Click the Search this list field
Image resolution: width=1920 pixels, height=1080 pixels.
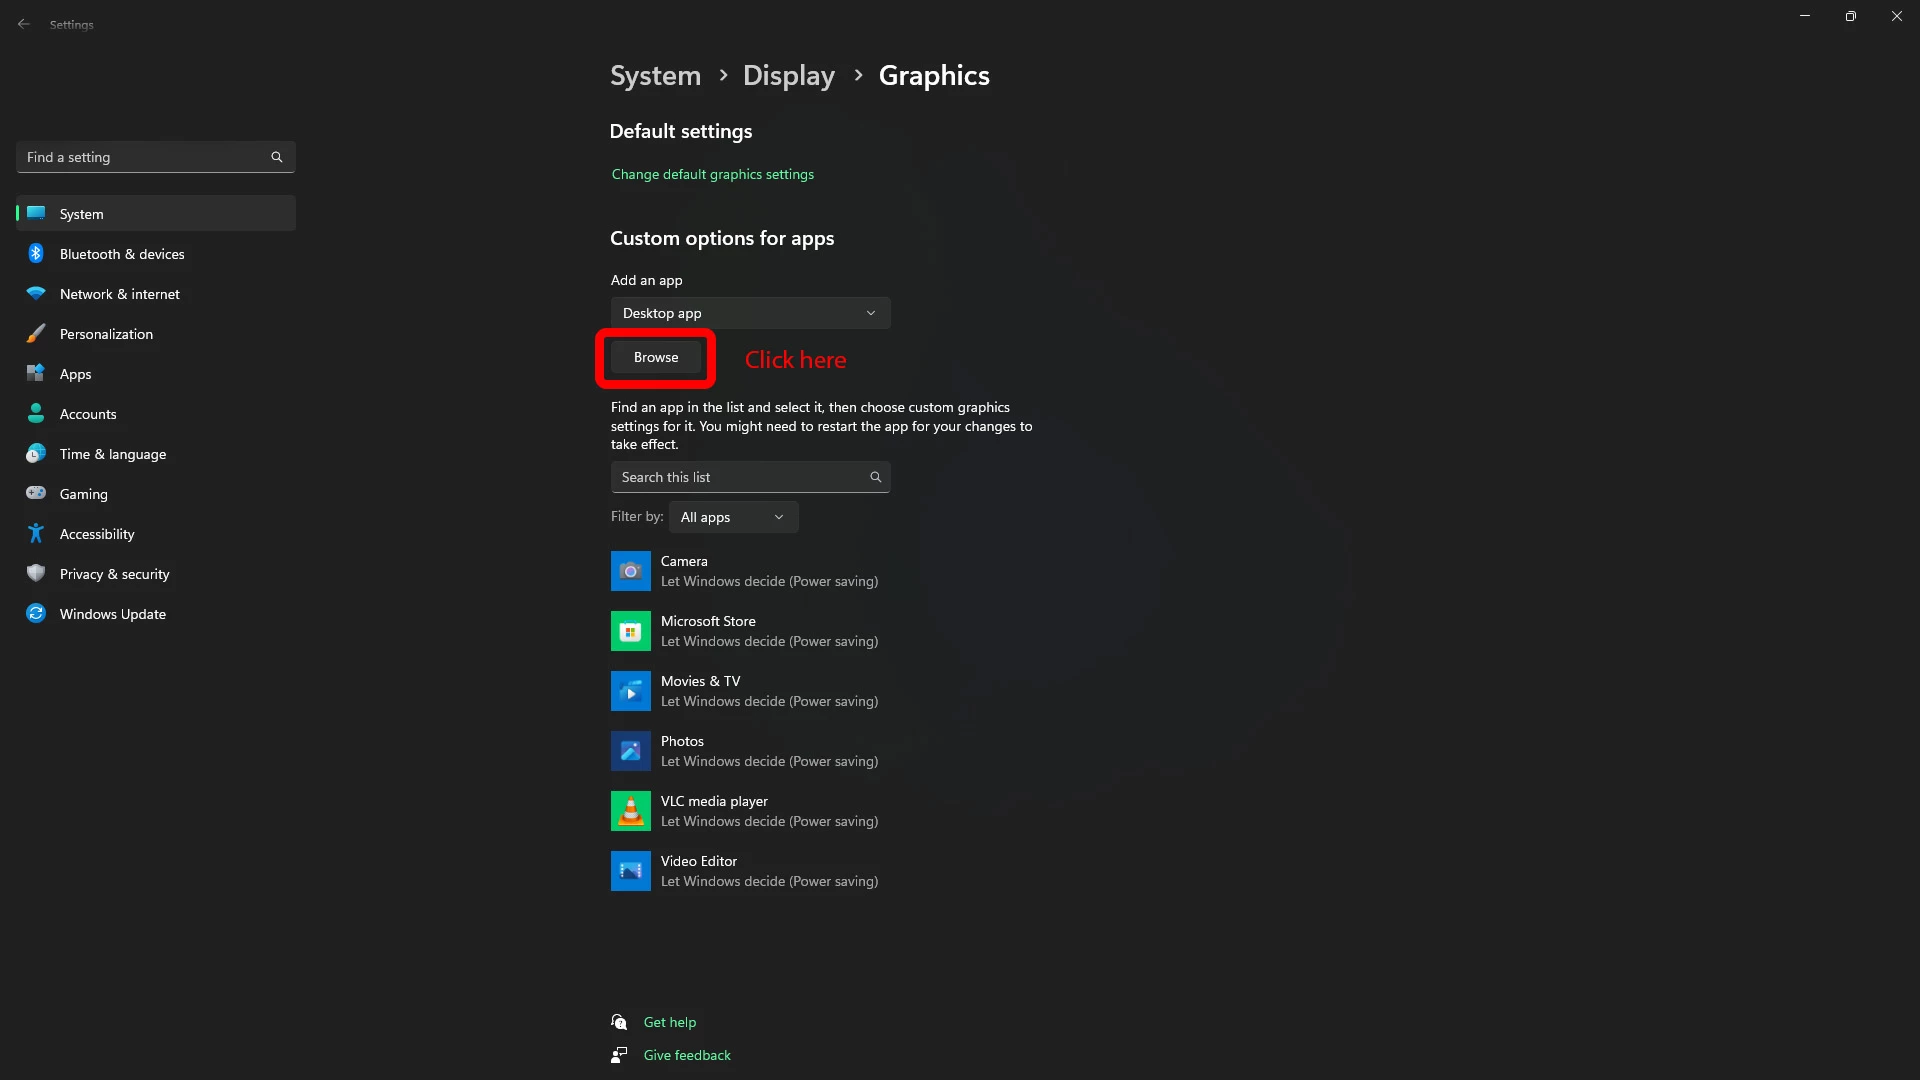coord(740,477)
